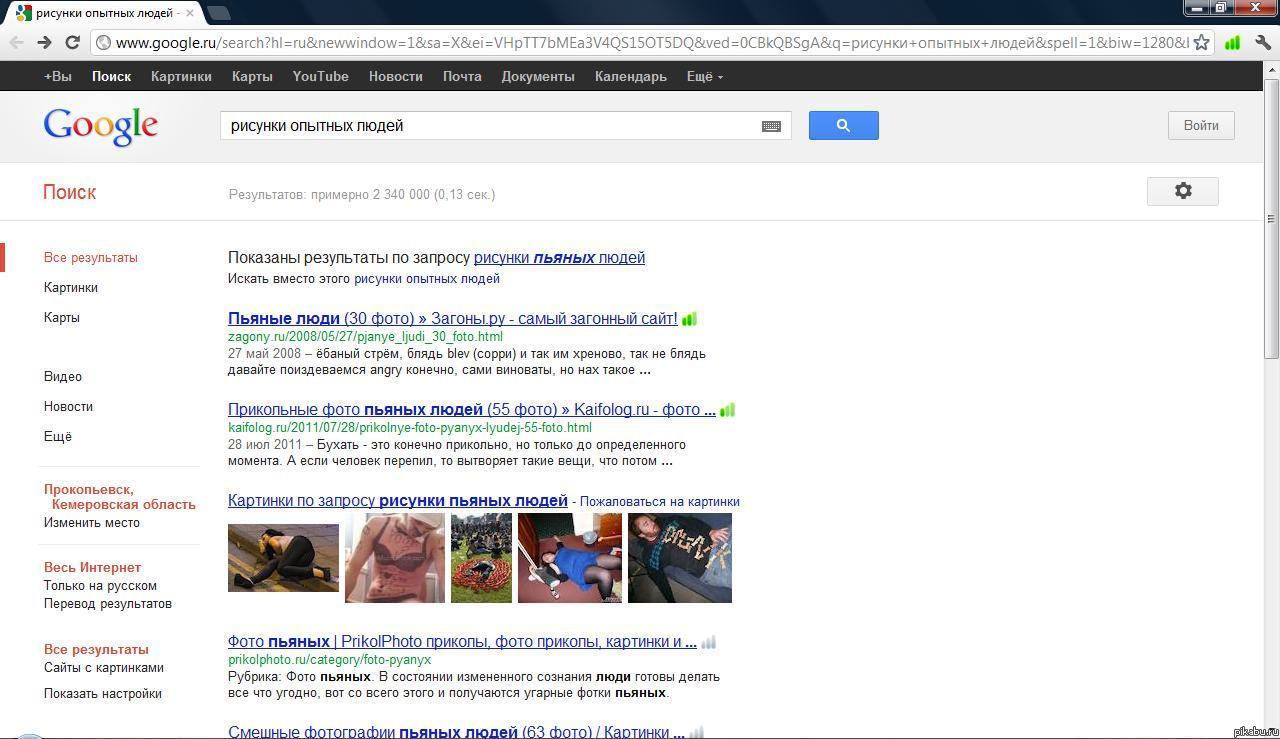Click the gray rating icon beside PrikolPhoto result
Screen dimensions: 1280x739
tap(708, 642)
